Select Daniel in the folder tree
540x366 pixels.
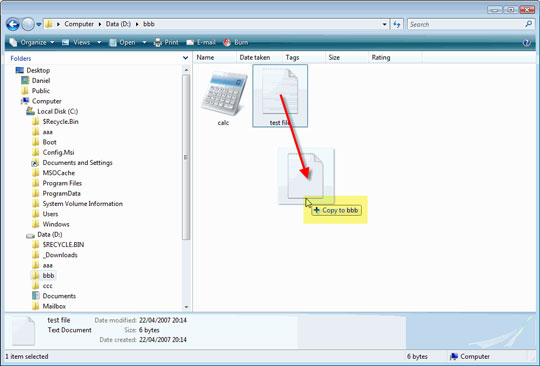tap(36, 81)
